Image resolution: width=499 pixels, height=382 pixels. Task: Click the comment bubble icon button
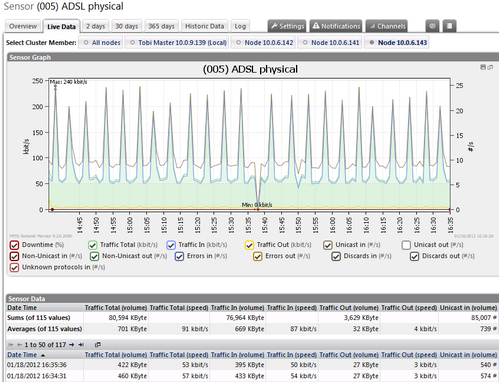click(x=432, y=26)
